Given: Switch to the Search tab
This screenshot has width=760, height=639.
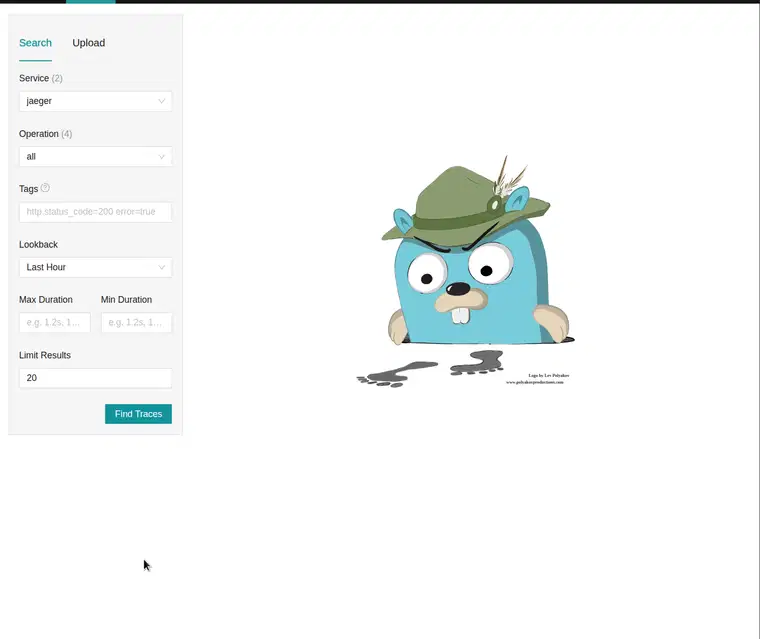Looking at the screenshot, I should [35, 43].
